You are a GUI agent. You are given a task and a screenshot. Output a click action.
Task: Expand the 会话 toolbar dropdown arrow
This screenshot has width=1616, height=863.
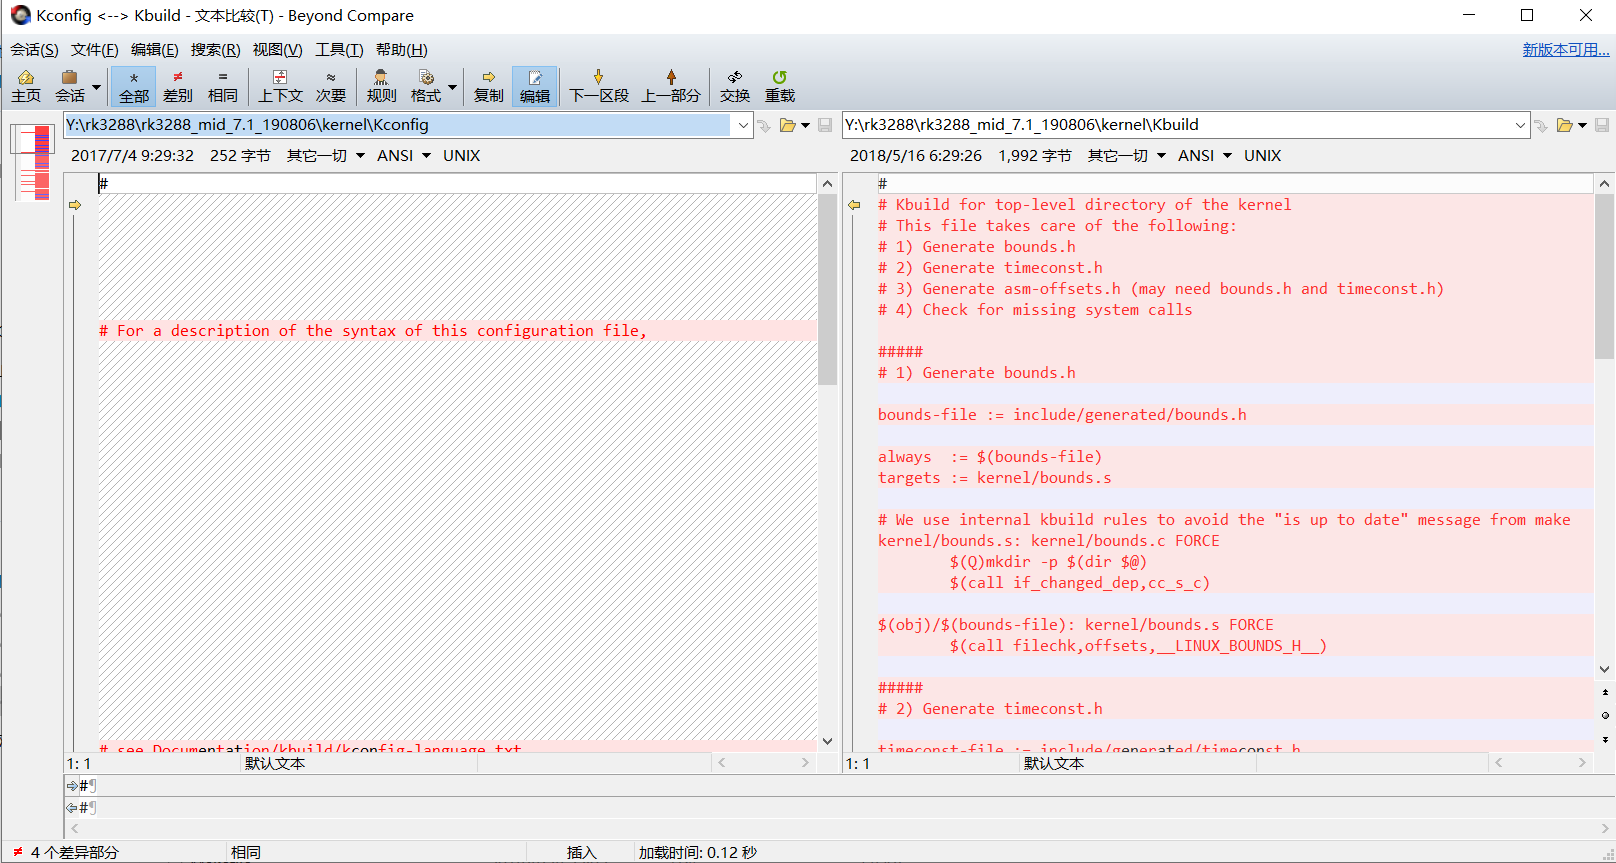(x=97, y=87)
